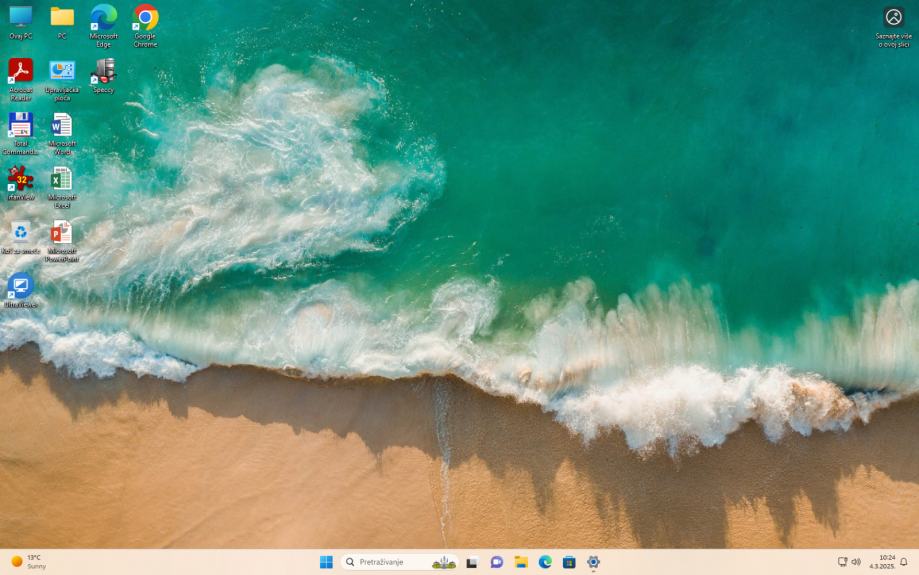
Task: Open File Explorer from the taskbar
Action: (521, 562)
